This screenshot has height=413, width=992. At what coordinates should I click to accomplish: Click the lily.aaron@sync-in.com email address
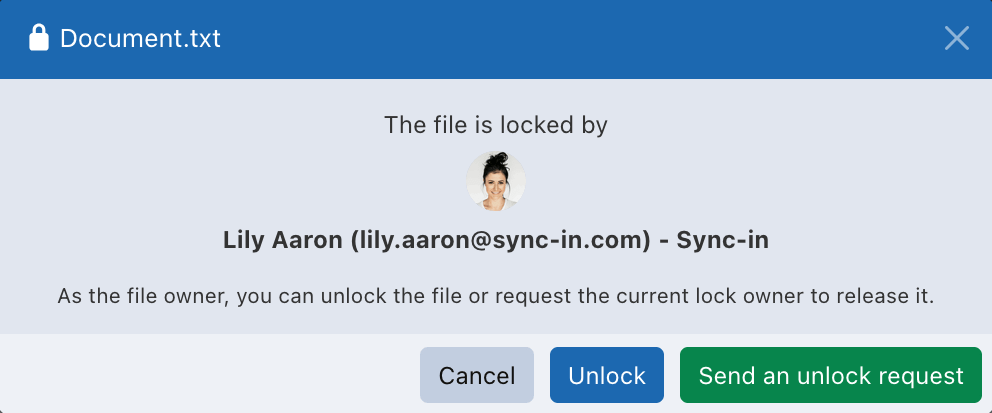[495, 241]
